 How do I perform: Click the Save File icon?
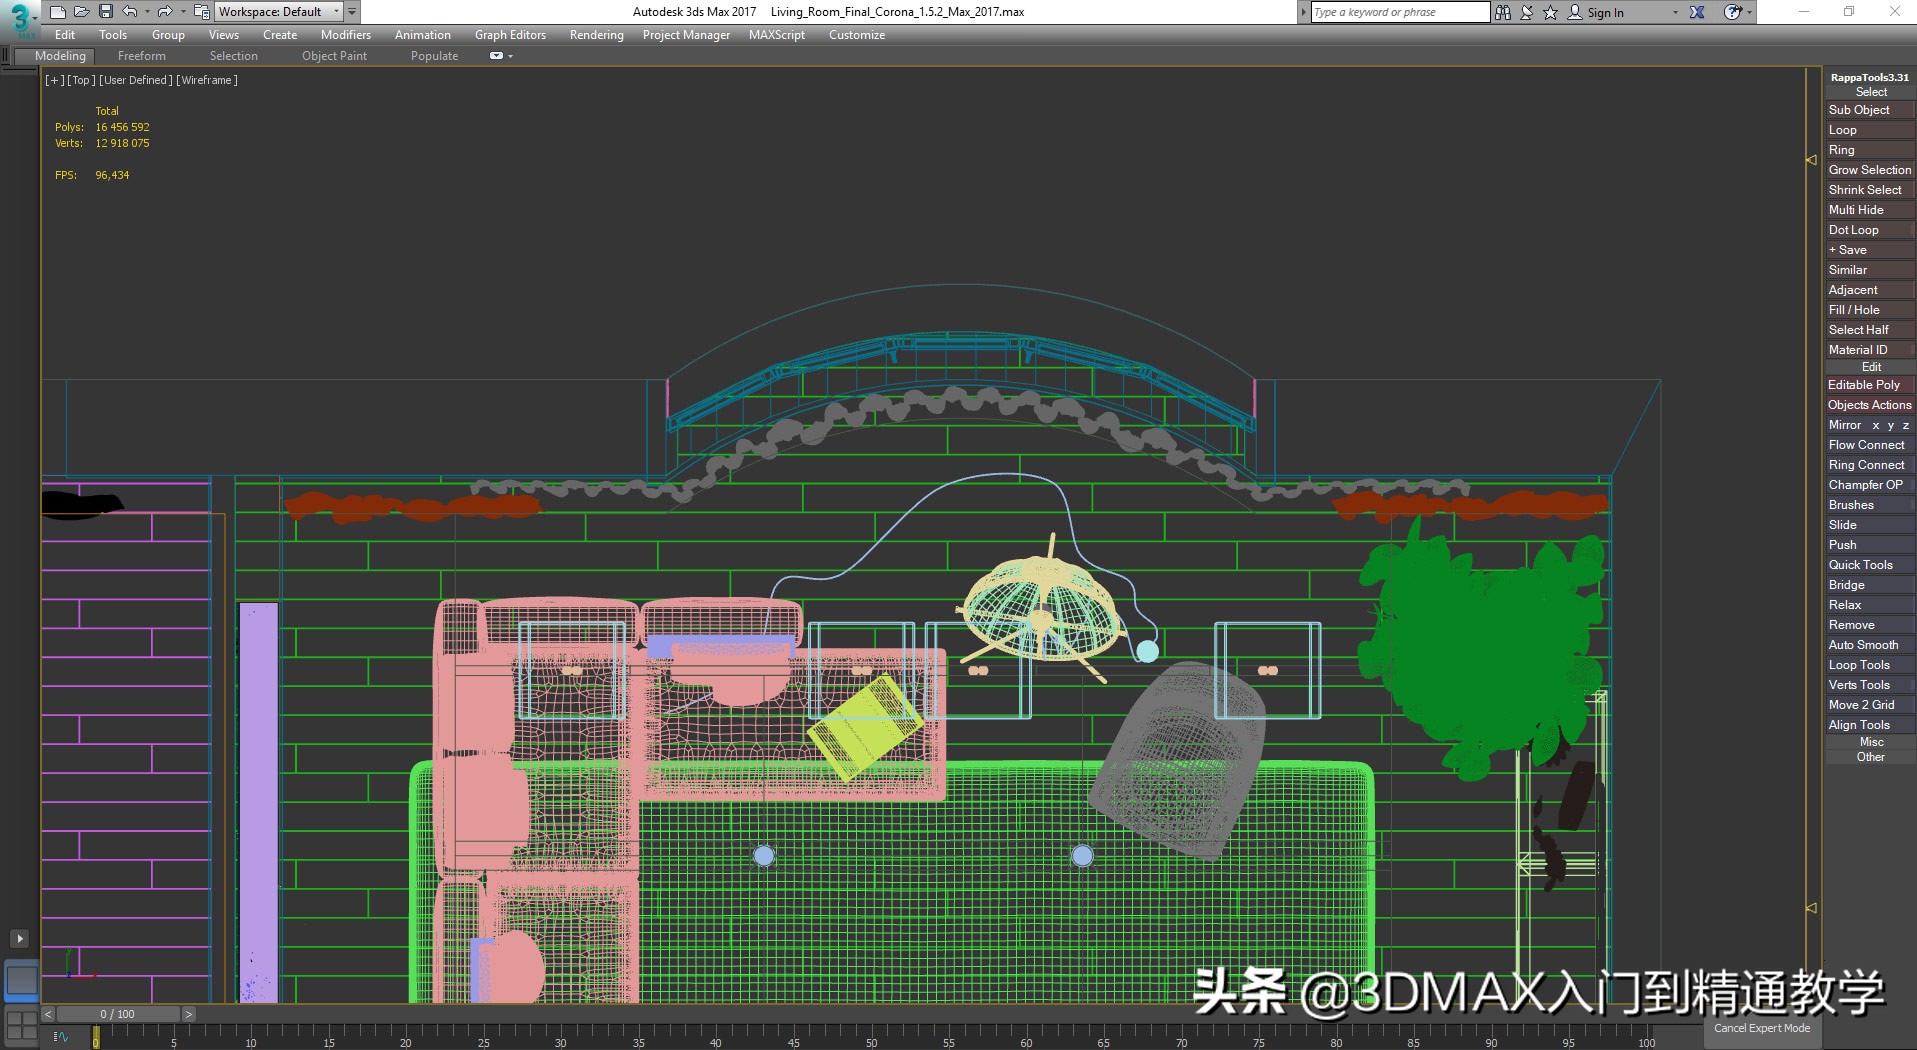(x=104, y=11)
